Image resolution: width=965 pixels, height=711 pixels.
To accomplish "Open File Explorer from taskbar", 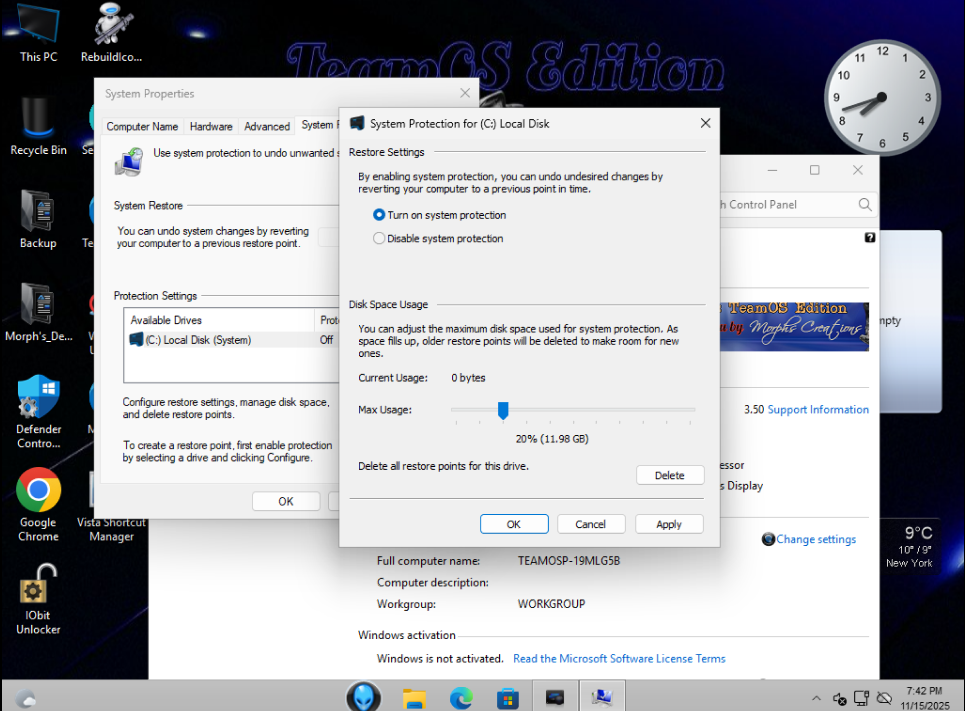I will click(414, 698).
